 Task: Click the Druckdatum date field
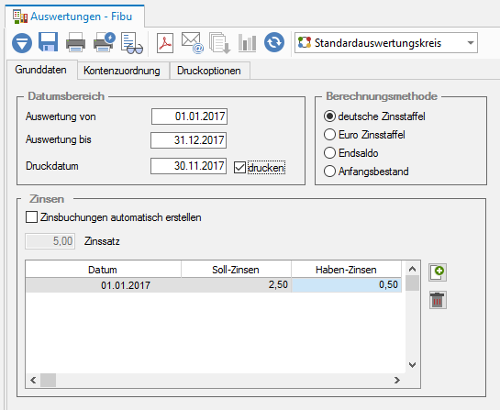[x=189, y=166]
